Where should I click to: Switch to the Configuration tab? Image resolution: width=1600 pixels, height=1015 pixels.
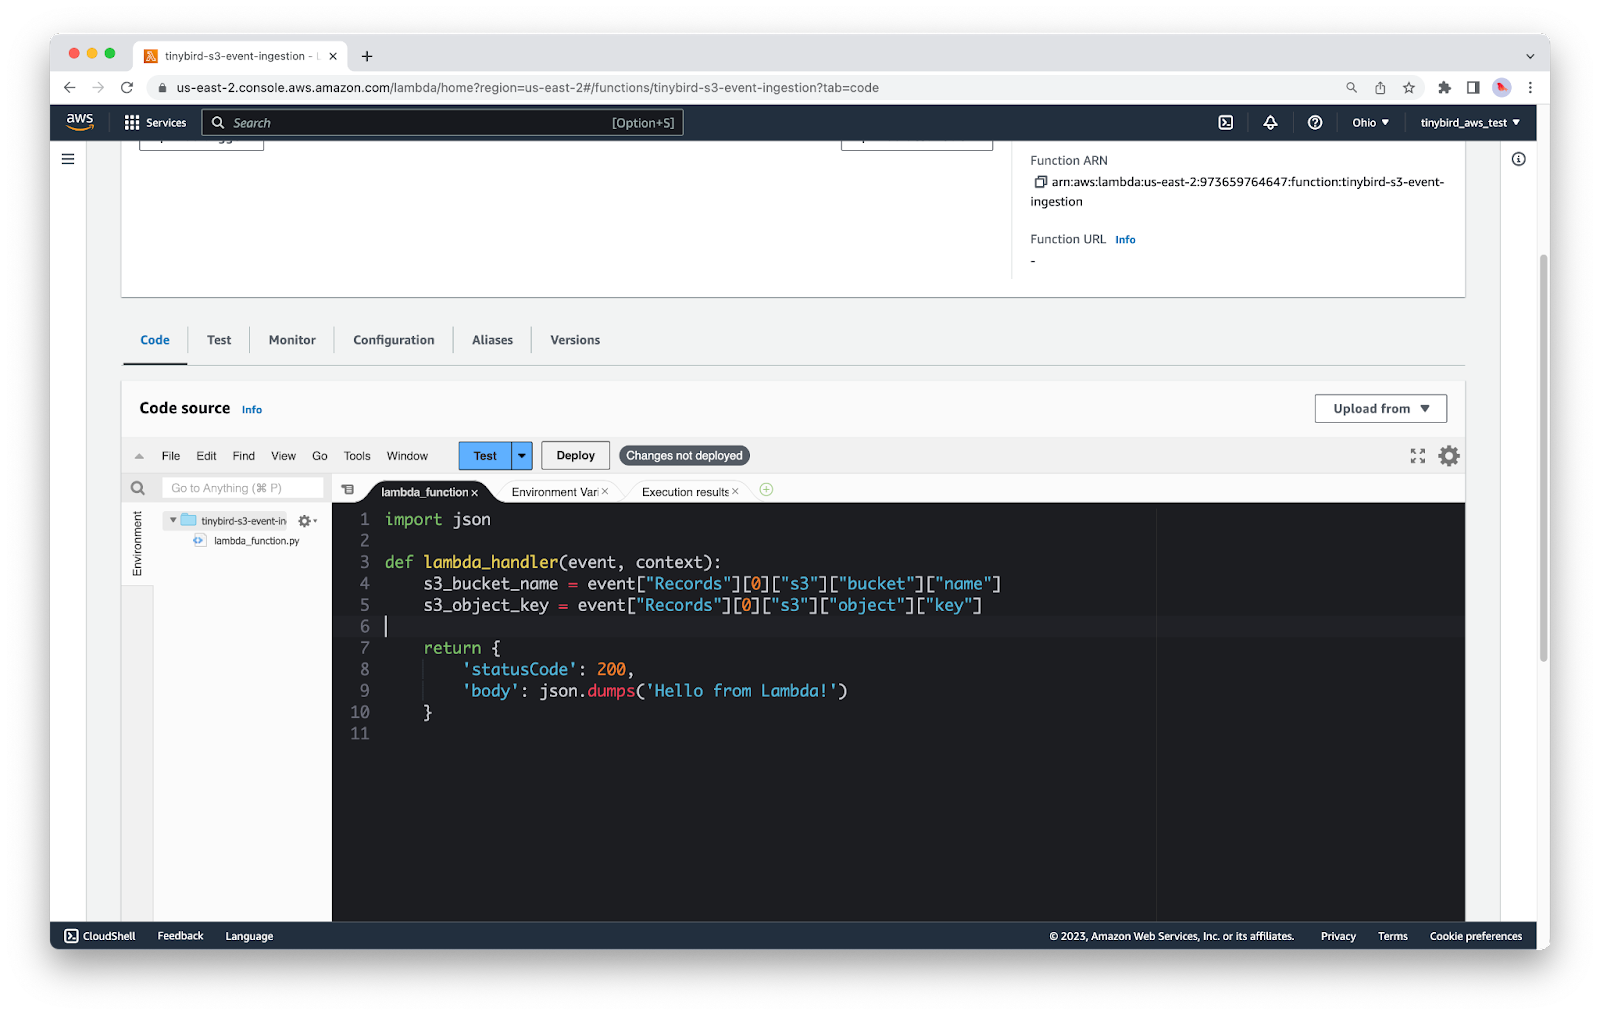(x=393, y=340)
